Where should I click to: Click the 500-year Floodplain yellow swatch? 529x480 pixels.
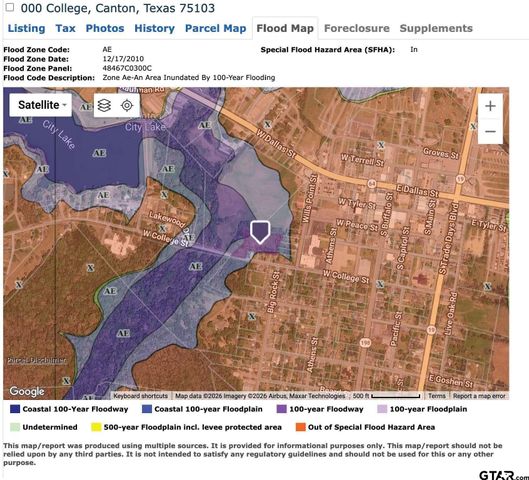96,427
